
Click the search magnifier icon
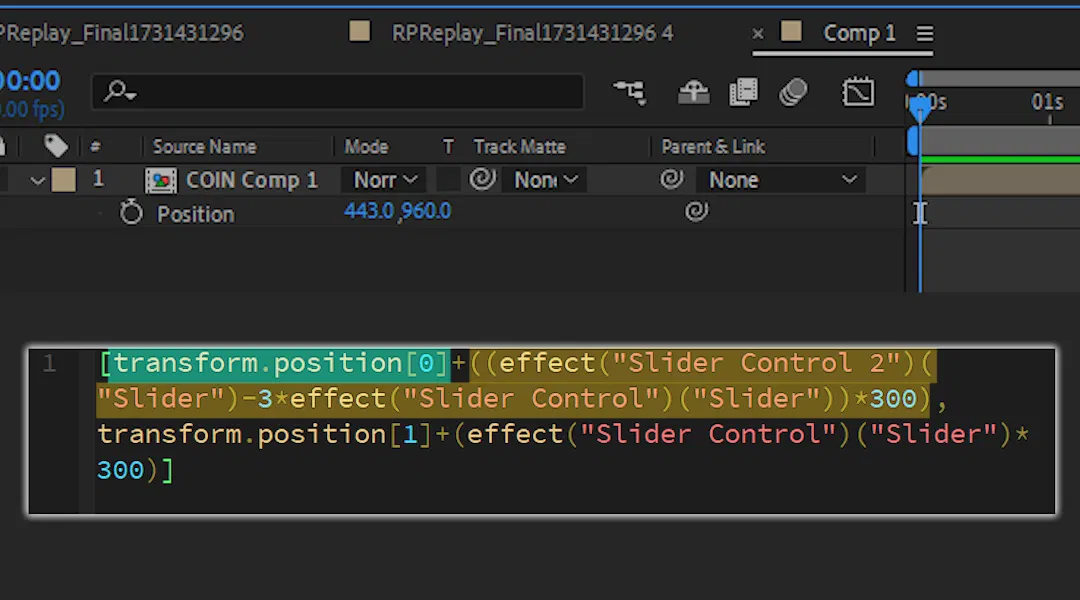point(118,91)
